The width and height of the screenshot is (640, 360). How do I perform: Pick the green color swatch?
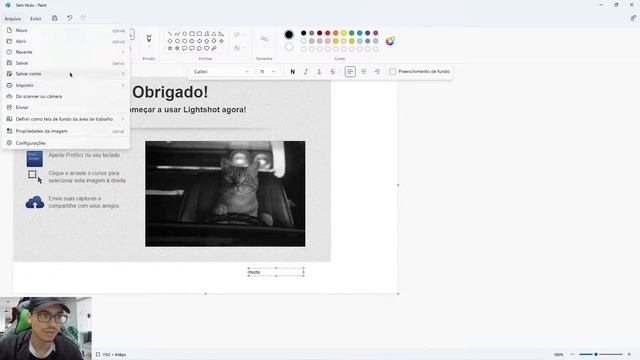pos(351,33)
